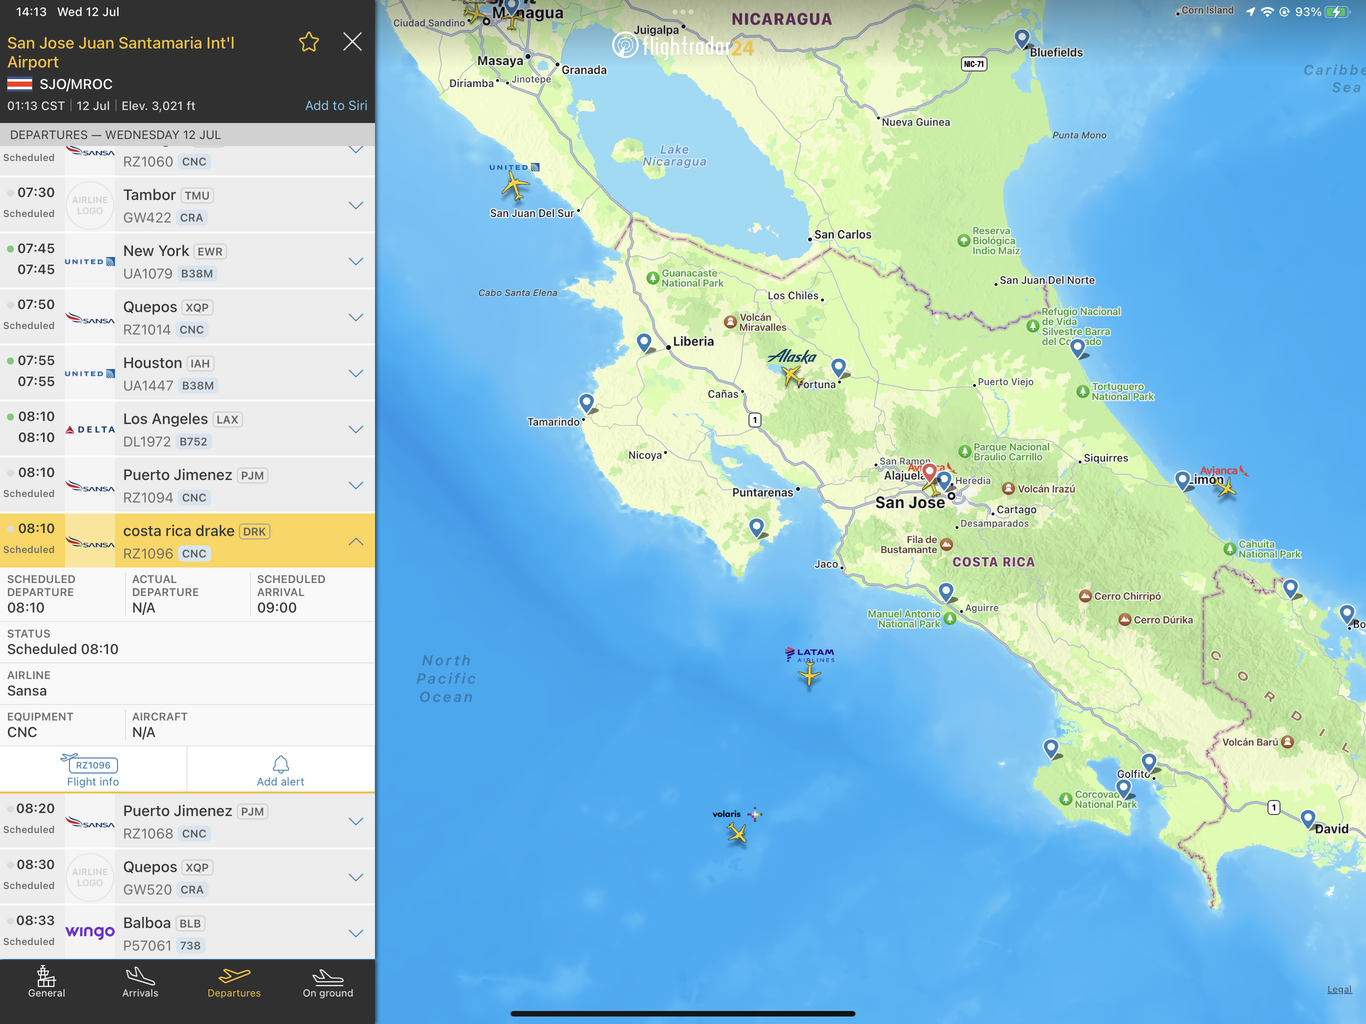1366x1024 pixels.
Task: Tap the Tortuguero National Park marker
Action: coord(1083,392)
